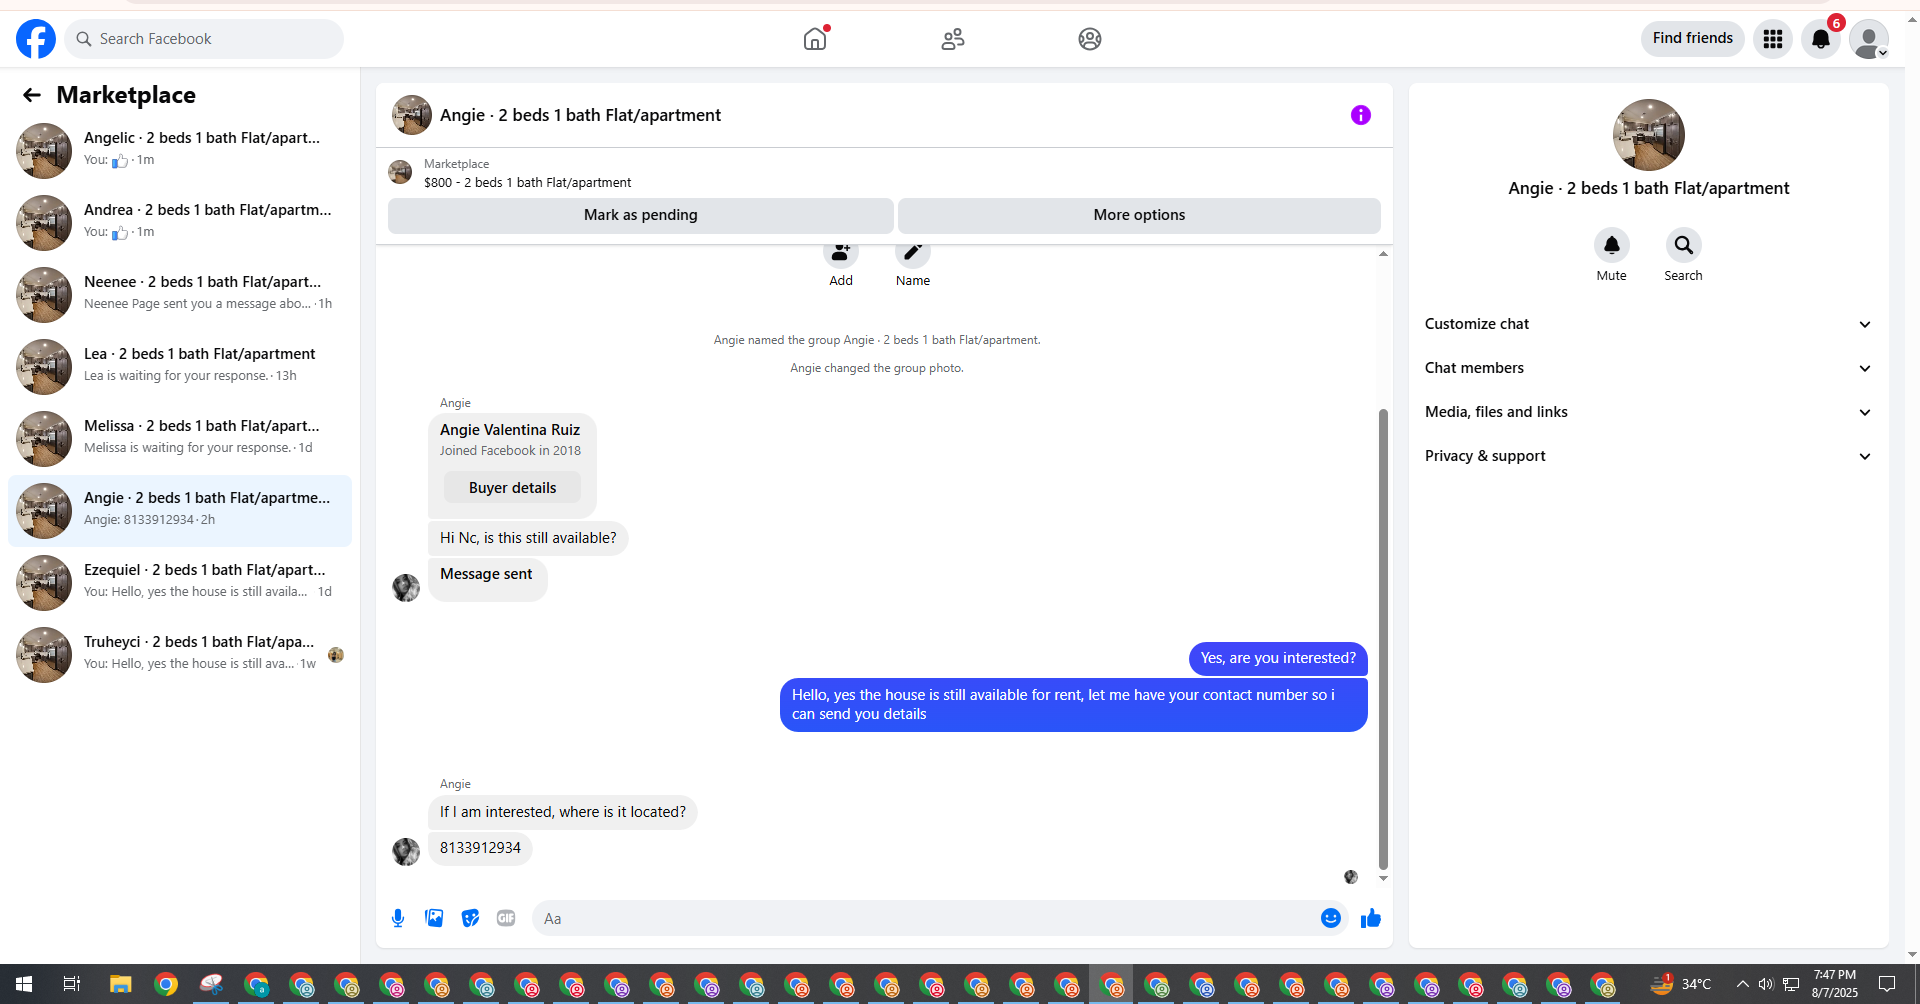Open the $800 Marketplace listing link
The width and height of the screenshot is (1920, 1004).
click(527, 183)
